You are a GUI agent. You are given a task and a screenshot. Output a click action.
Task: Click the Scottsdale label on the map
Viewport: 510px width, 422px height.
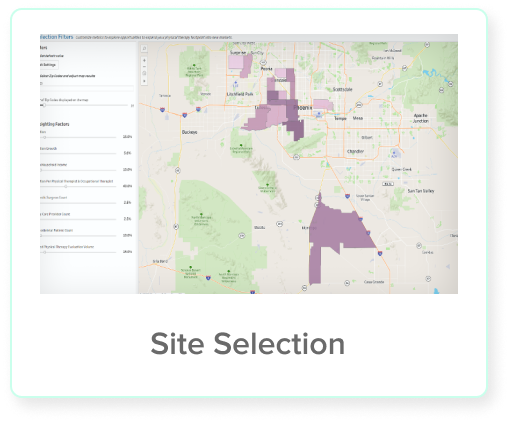tap(342, 89)
